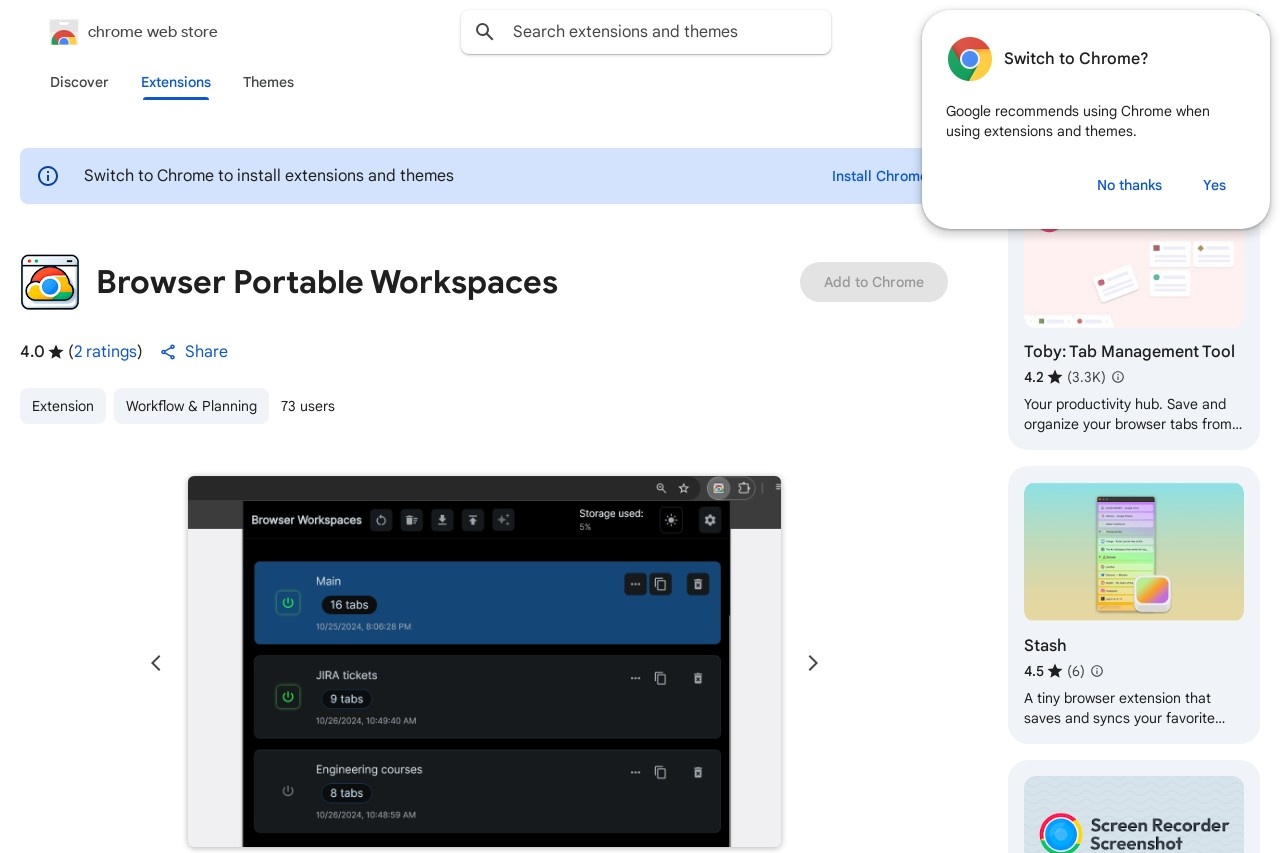Click the 'Browser Portable Workspaces' heading

[327, 282]
